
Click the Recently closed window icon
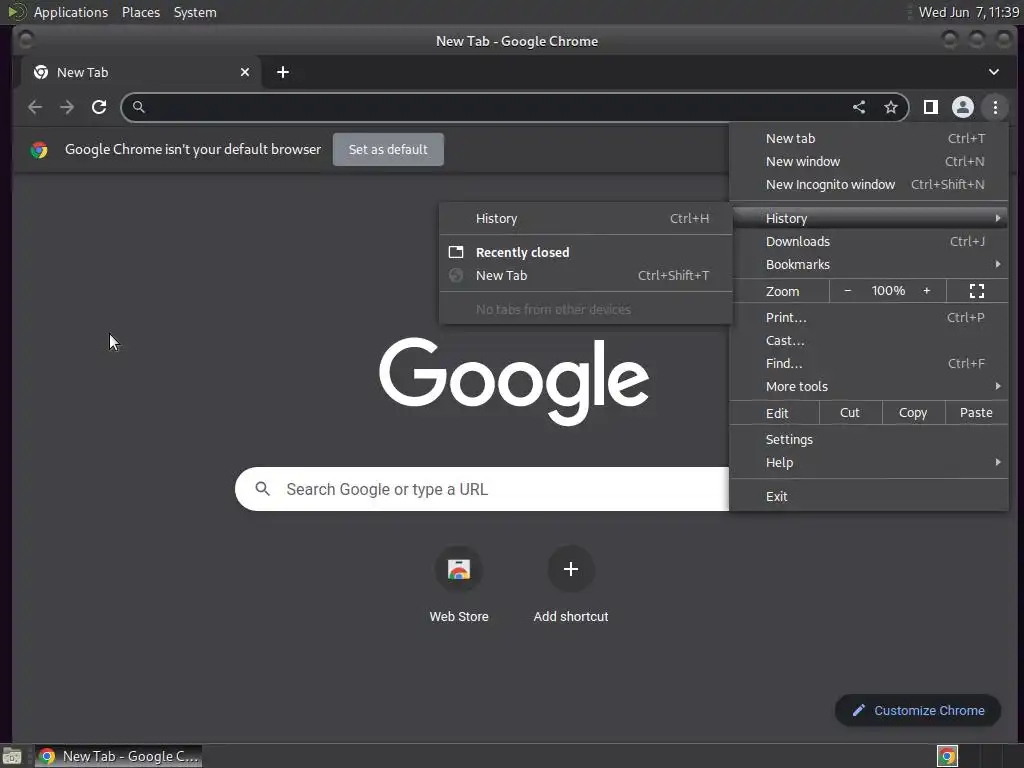(456, 252)
